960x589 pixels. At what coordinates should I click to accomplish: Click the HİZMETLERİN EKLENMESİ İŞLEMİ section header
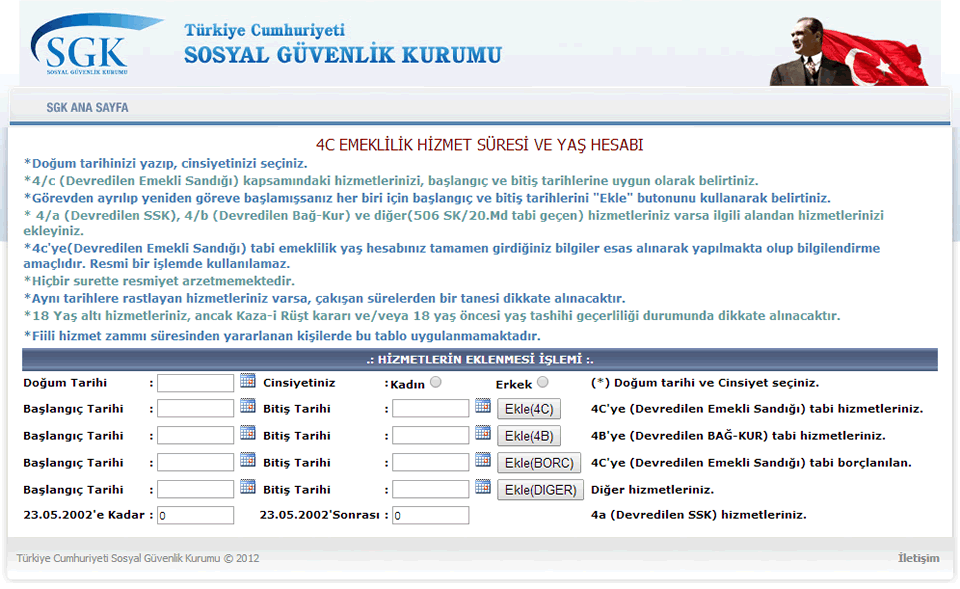pyautogui.click(x=479, y=359)
